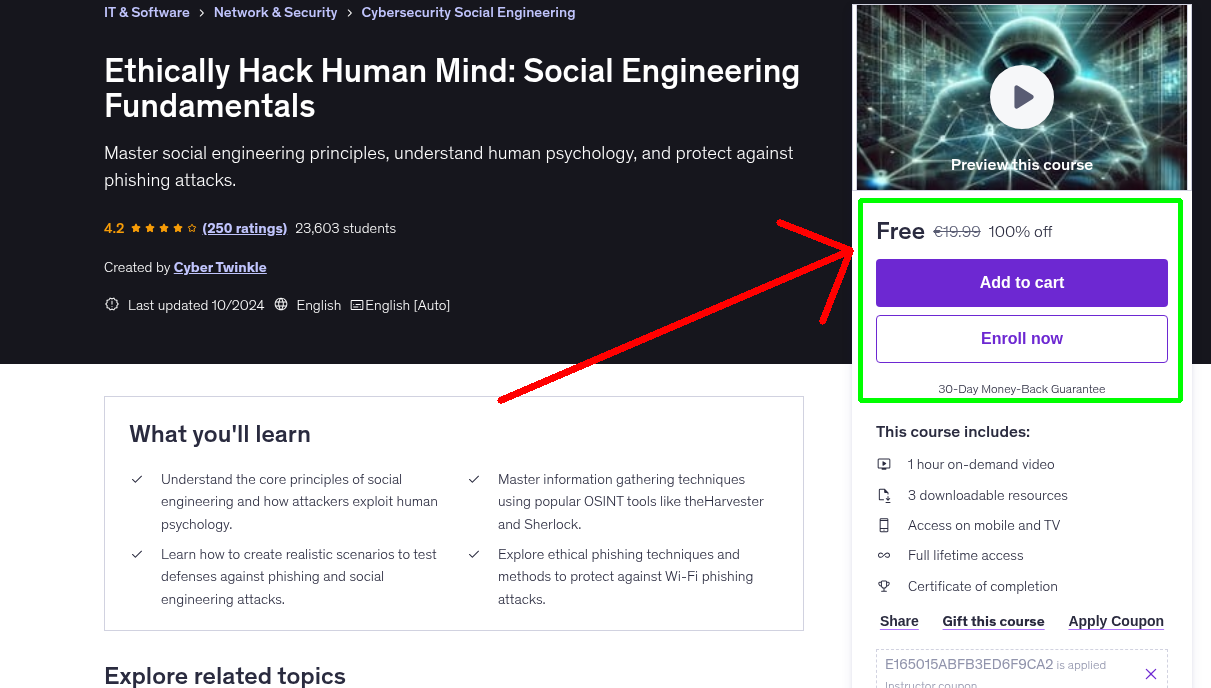Open the IT & Software breadcrumb
Viewport: 1211px width, 688px height.
146,12
